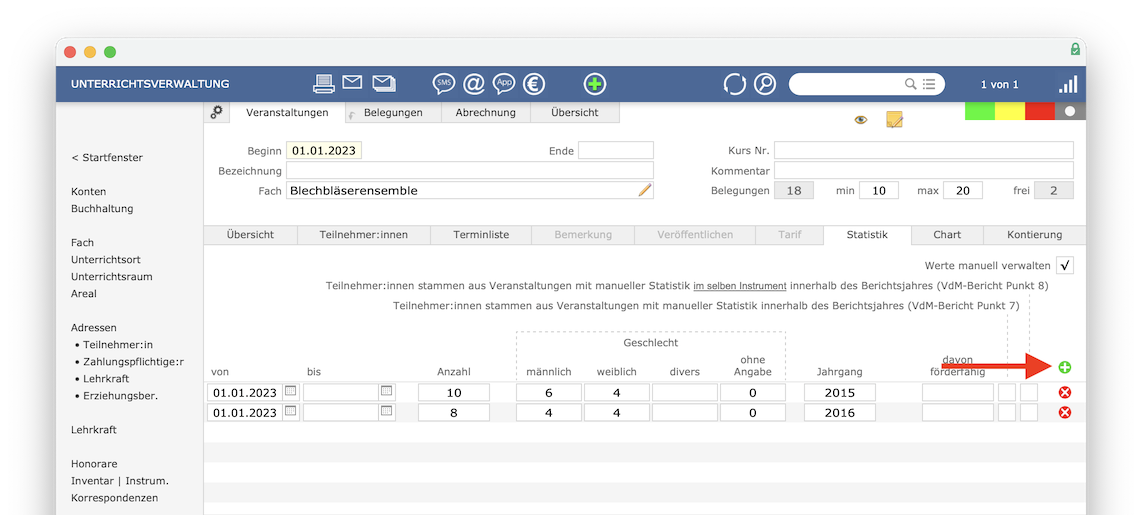The height and width of the screenshot is (515, 1142).
Task: Toggle second small checkbox in Jahrgang 2015 row
Action: click(x=1028, y=393)
